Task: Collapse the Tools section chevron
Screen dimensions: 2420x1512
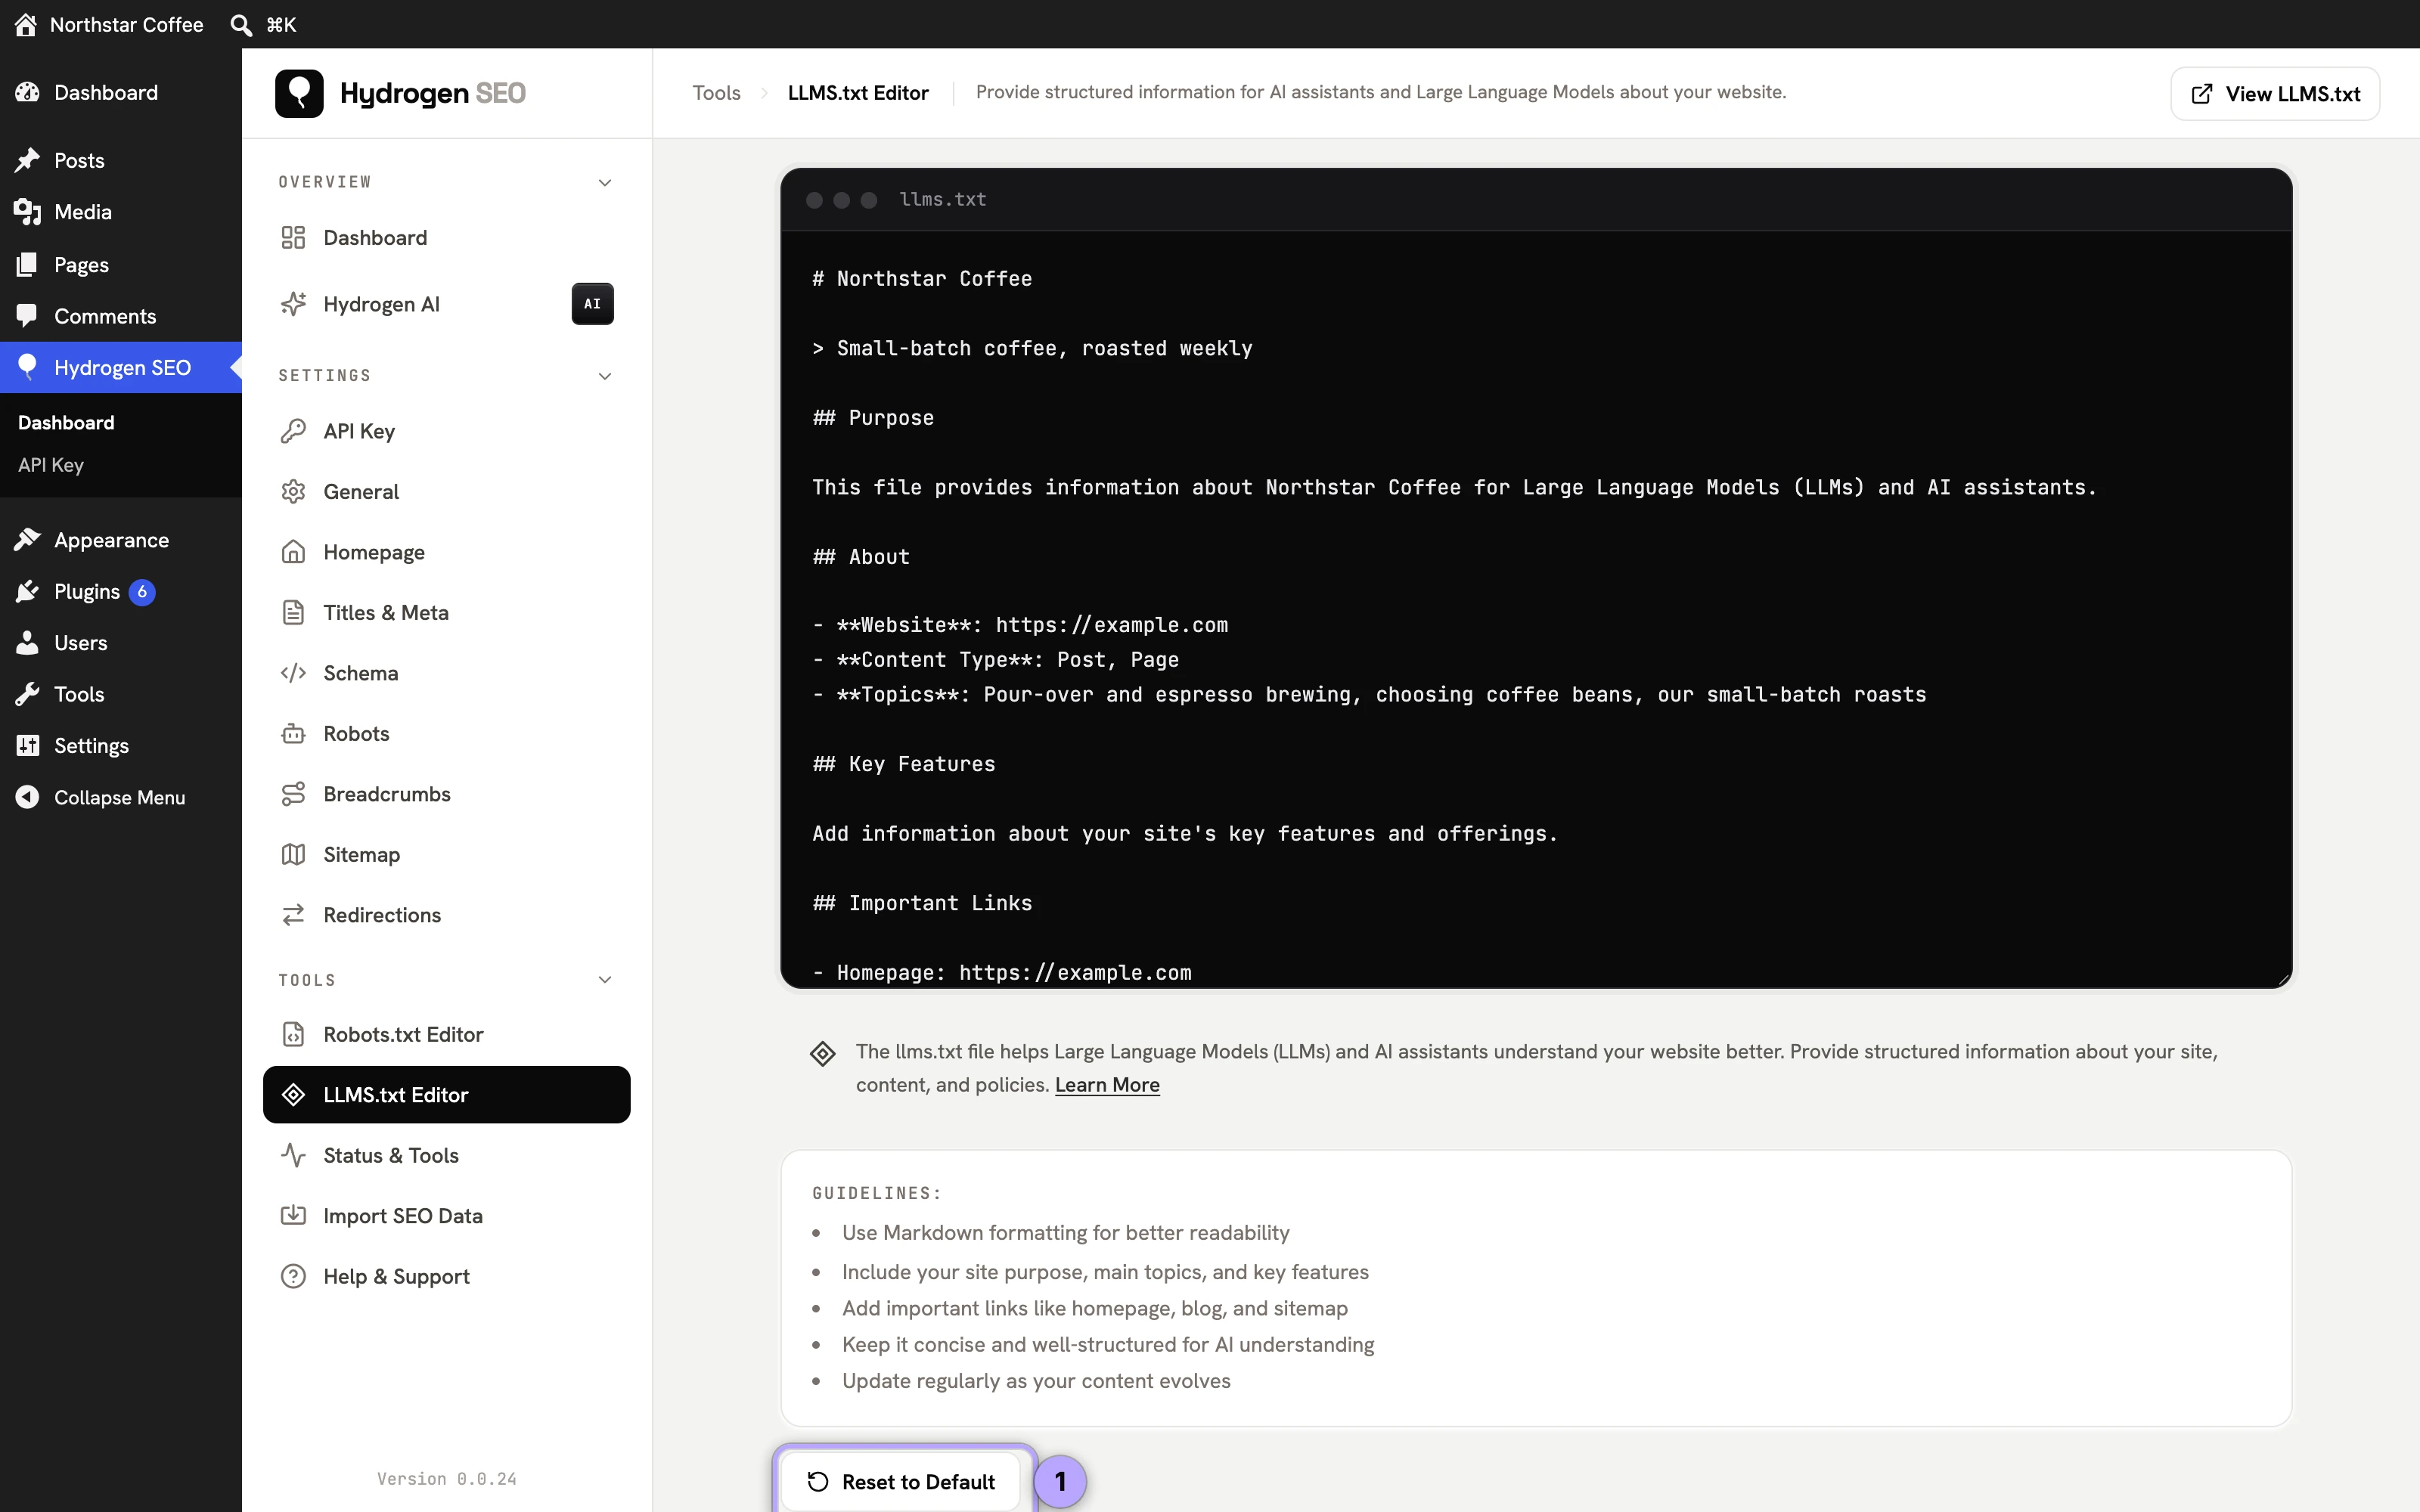Action: (605, 980)
